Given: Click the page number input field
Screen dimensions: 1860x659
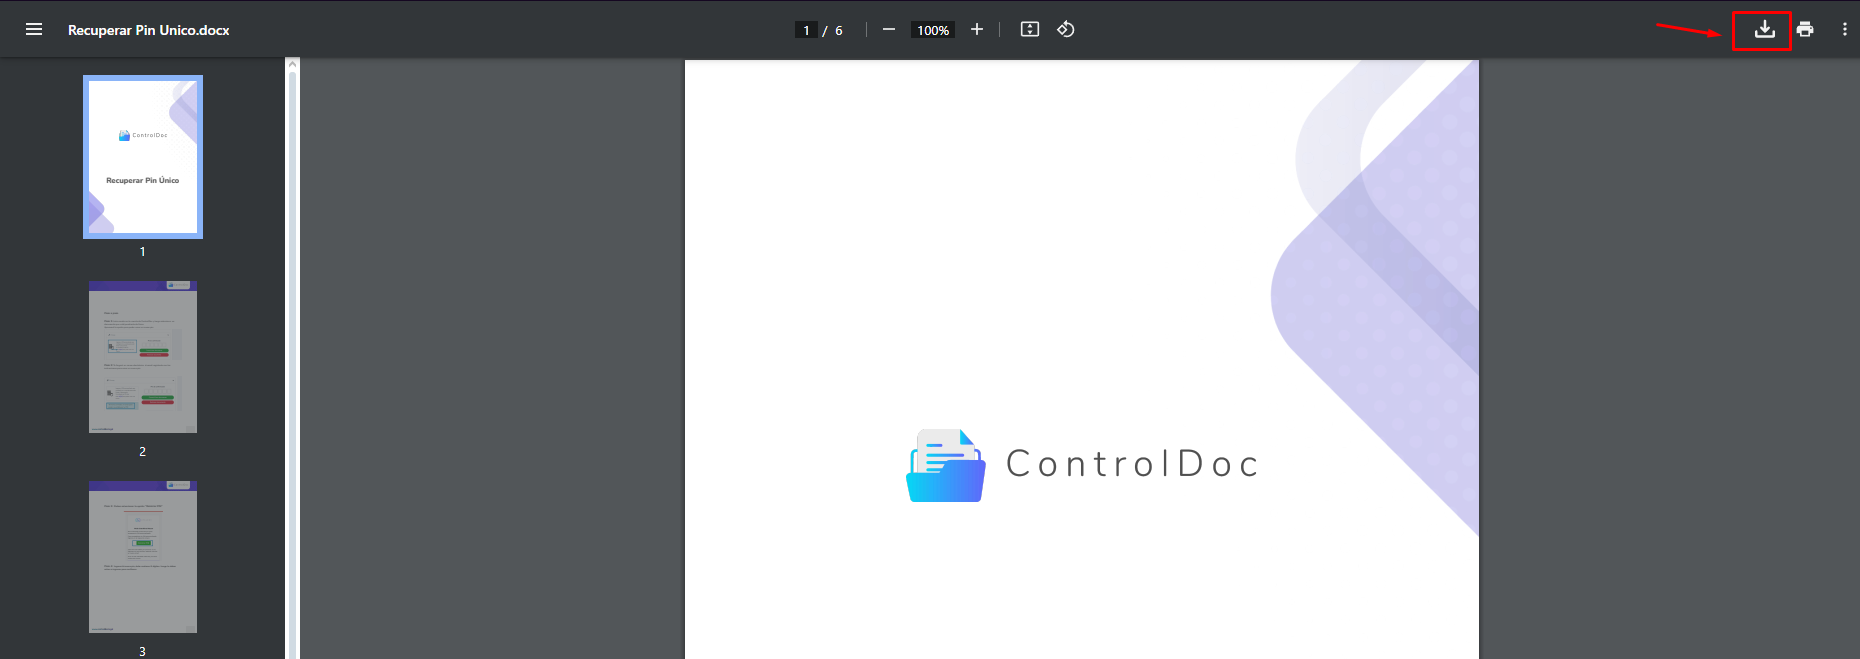Looking at the screenshot, I should tap(806, 30).
